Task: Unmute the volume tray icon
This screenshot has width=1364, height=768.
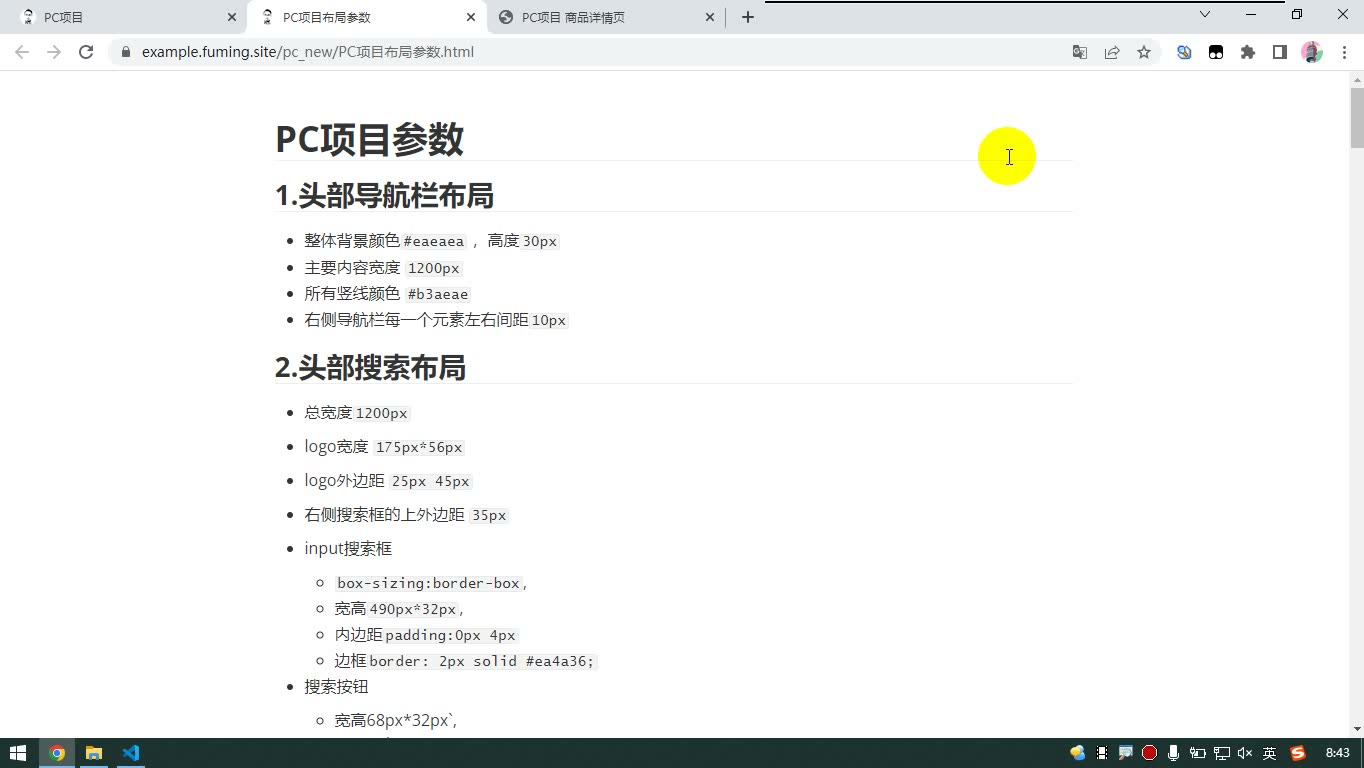Action: 1245,753
